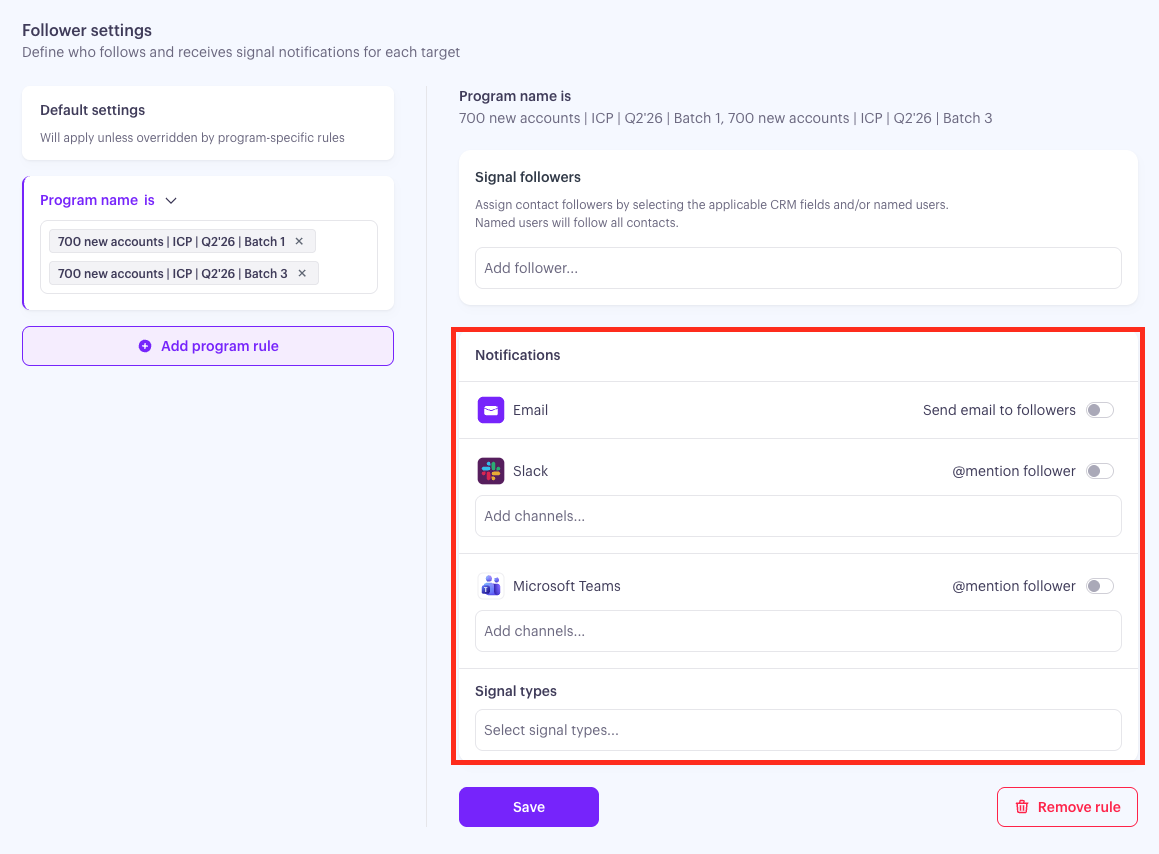Click the trash icon on Remove rule
Image resolution: width=1159 pixels, height=854 pixels.
tap(1022, 807)
